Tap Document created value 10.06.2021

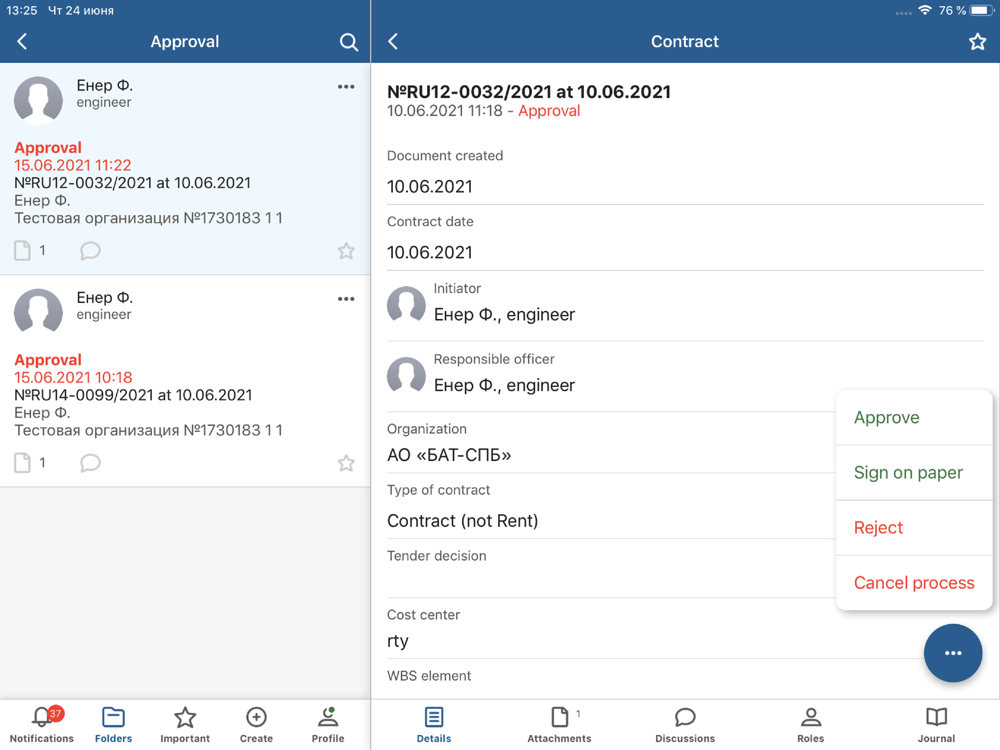coord(430,187)
